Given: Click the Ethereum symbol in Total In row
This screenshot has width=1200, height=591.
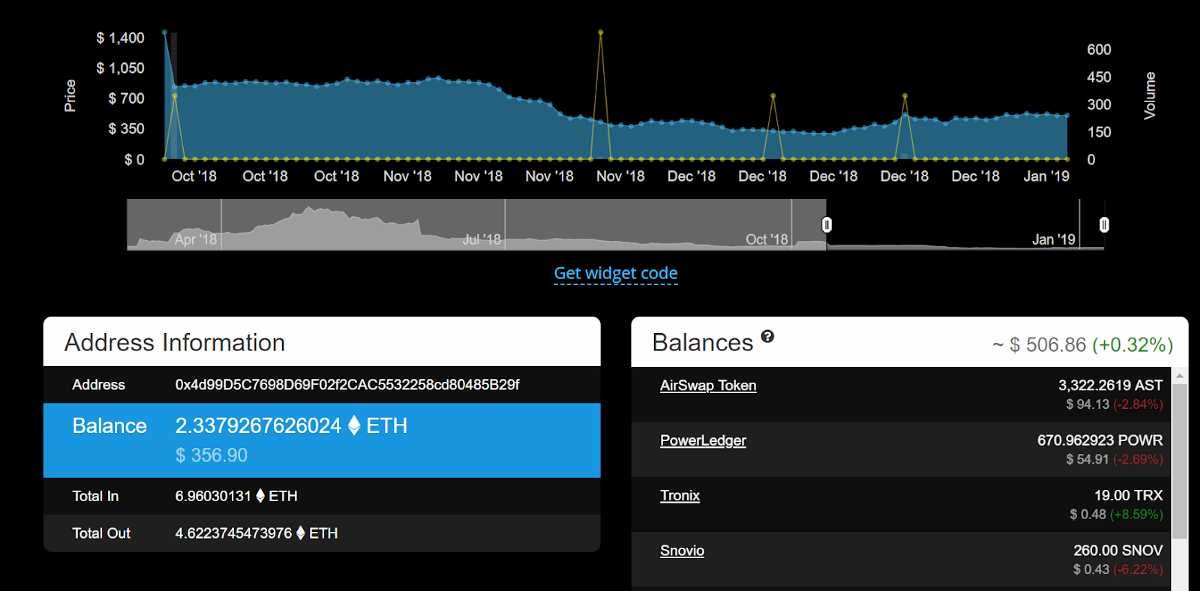Looking at the screenshot, I should coord(261,496).
